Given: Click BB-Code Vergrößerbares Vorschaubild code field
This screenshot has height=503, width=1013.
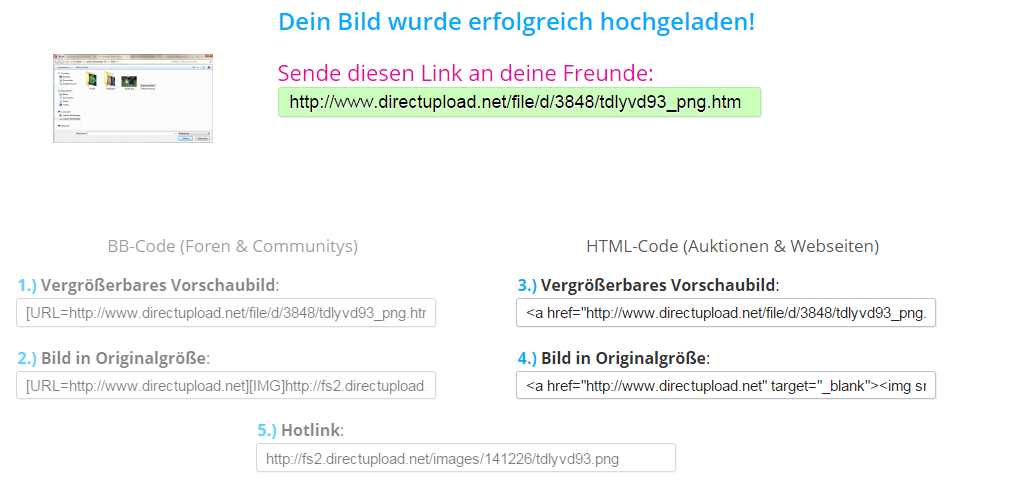Looking at the screenshot, I should point(226,313).
